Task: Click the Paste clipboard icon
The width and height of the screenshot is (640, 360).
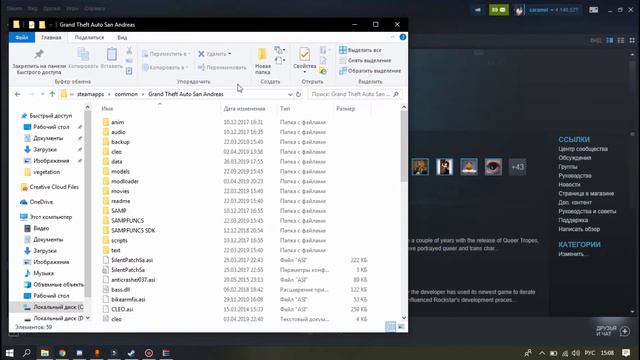Action: point(111,58)
